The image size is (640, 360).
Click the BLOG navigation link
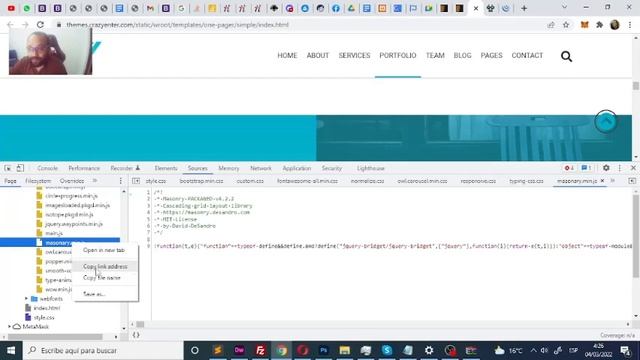click(462, 56)
